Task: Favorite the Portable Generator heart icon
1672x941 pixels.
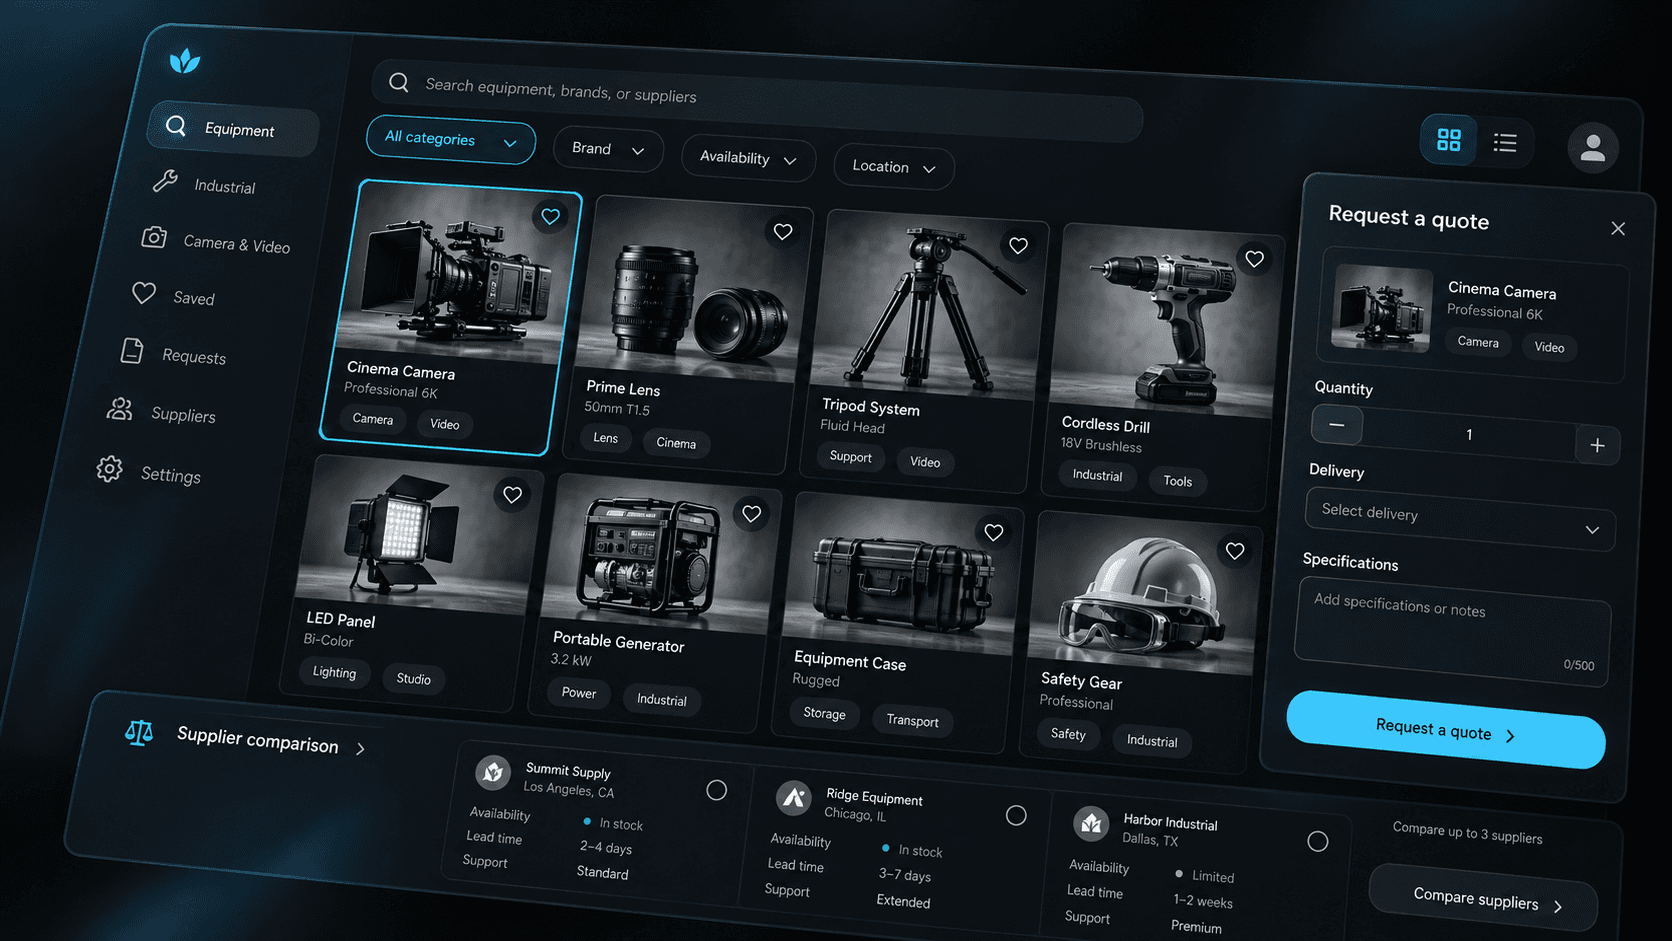Action: [x=751, y=514]
